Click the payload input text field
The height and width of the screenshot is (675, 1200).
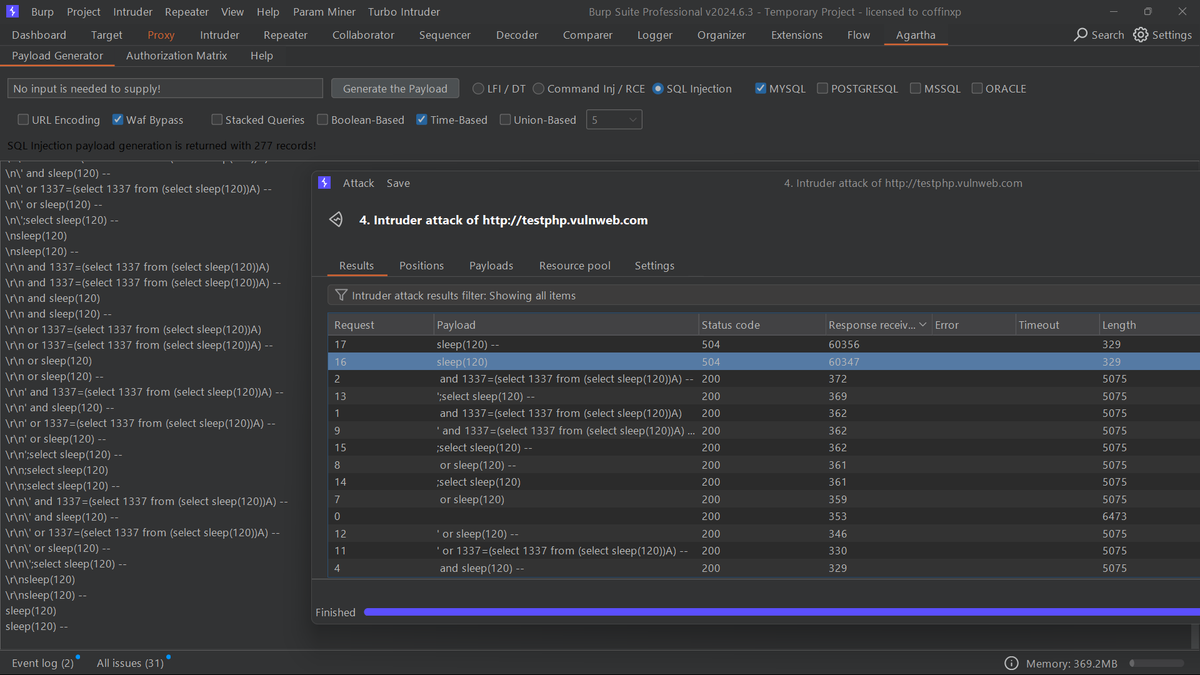coord(165,89)
